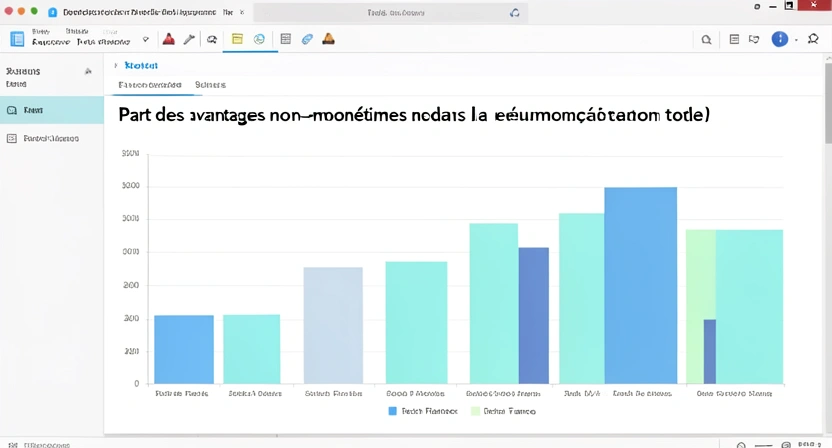Viewport: 832px width, 448px height.
Task: Click the blue globe icon in toolbar
Action: pos(259,39)
